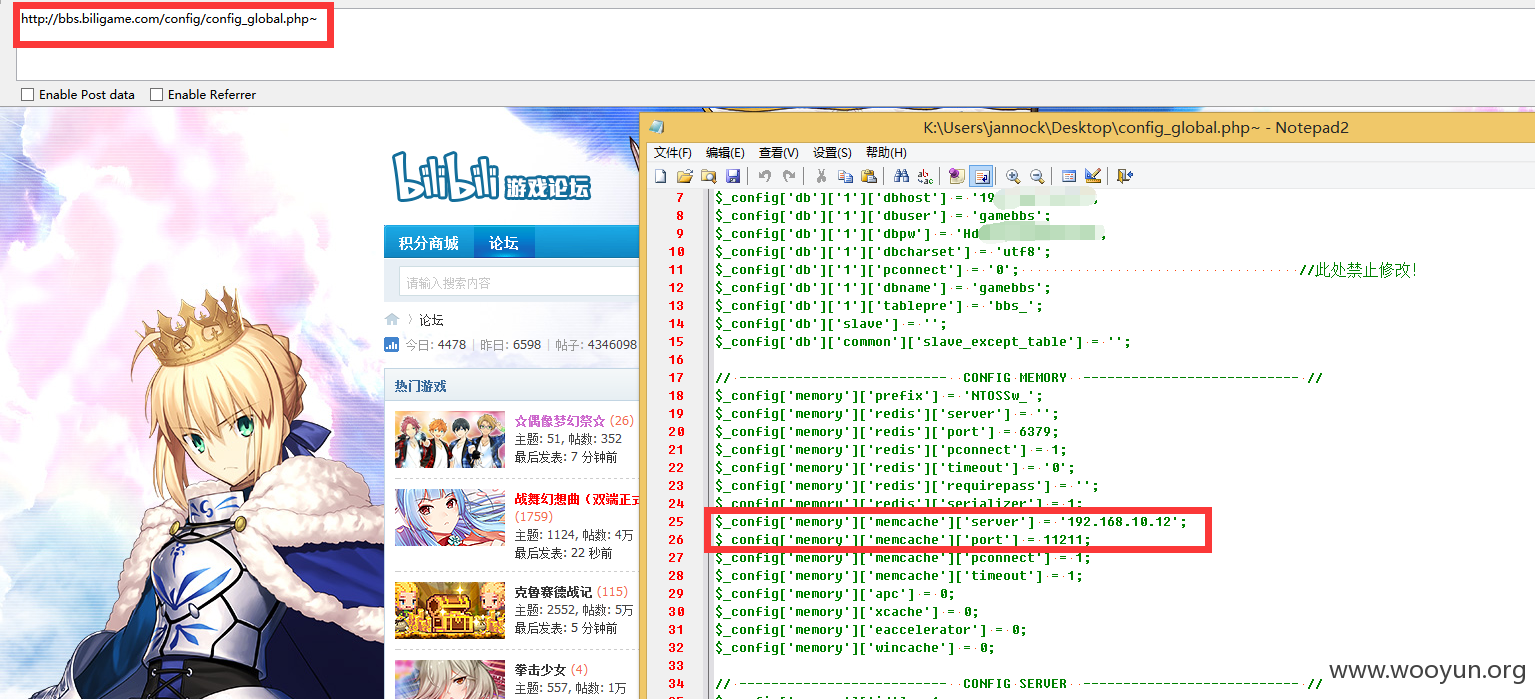Click 战舞幻想曲 game thumbnail
This screenshot has width=1535, height=699.
pyautogui.click(x=450, y=517)
